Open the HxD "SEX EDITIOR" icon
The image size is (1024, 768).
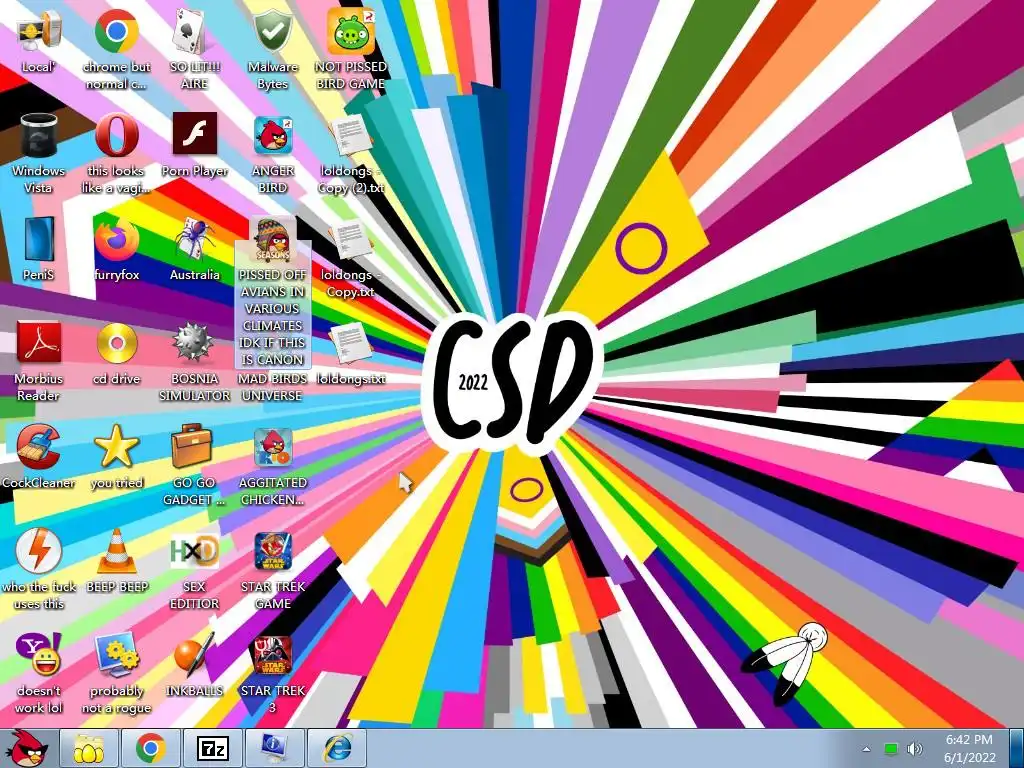[194, 551]
